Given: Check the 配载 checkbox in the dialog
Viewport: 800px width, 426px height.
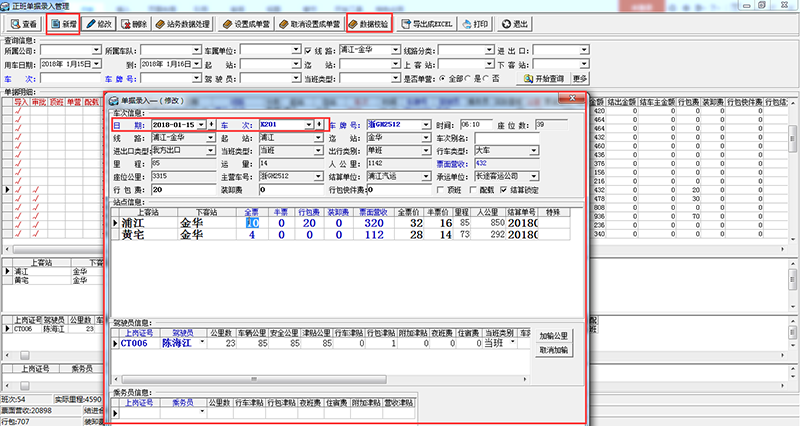Looking at the screenshot, I should pyautogui.click(x=473, y=190).
